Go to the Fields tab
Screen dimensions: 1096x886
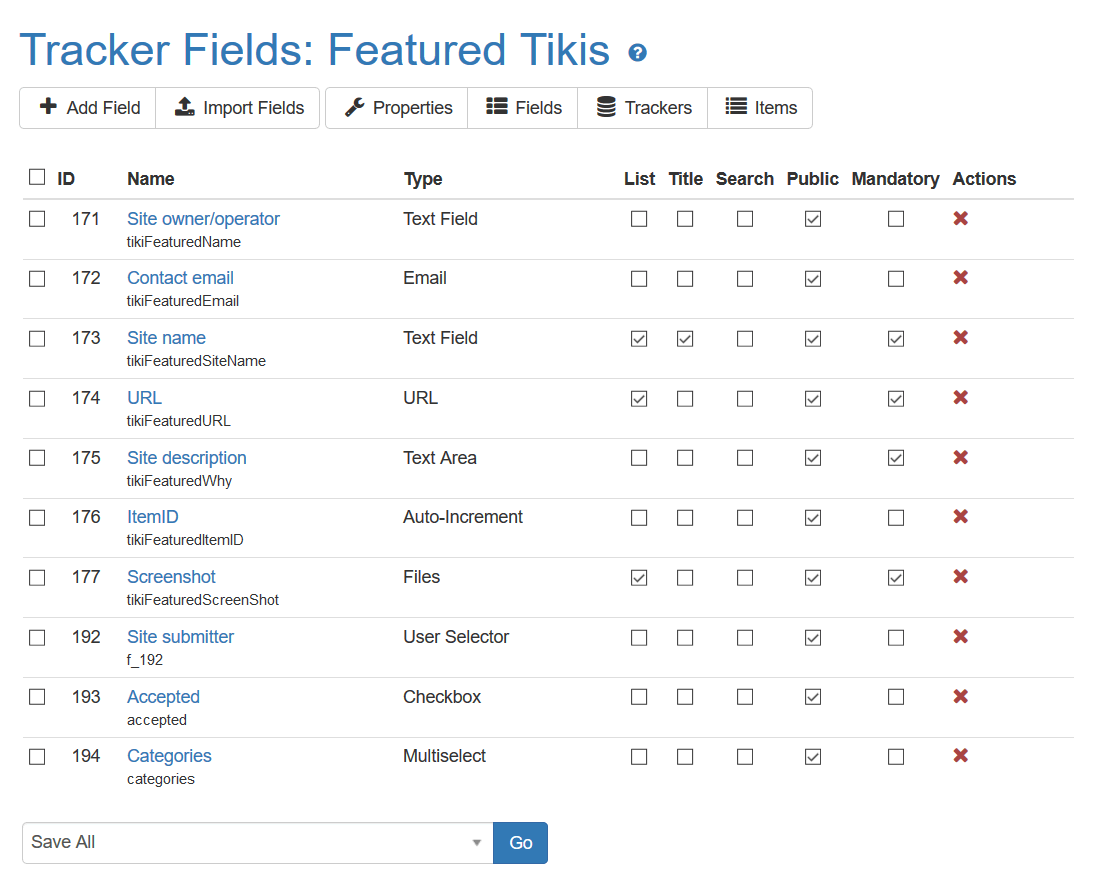[523, 108]
